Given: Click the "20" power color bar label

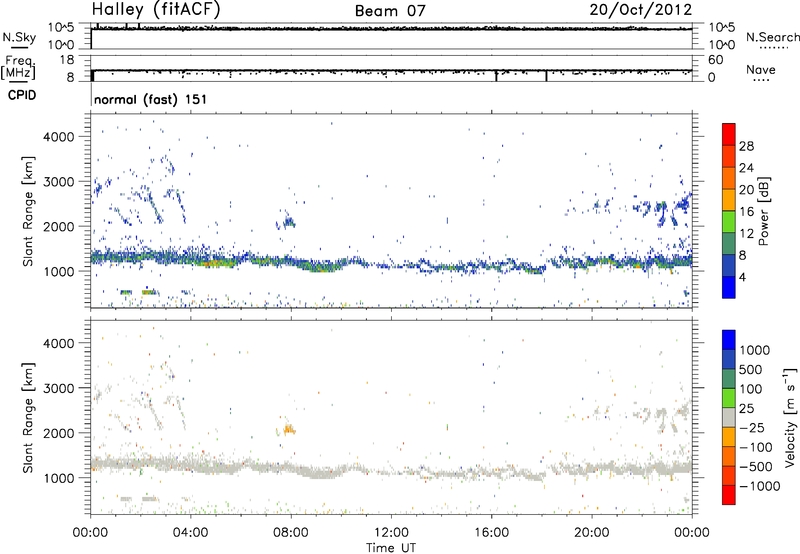Looking at the screenshot, I should tap(746, 190).
